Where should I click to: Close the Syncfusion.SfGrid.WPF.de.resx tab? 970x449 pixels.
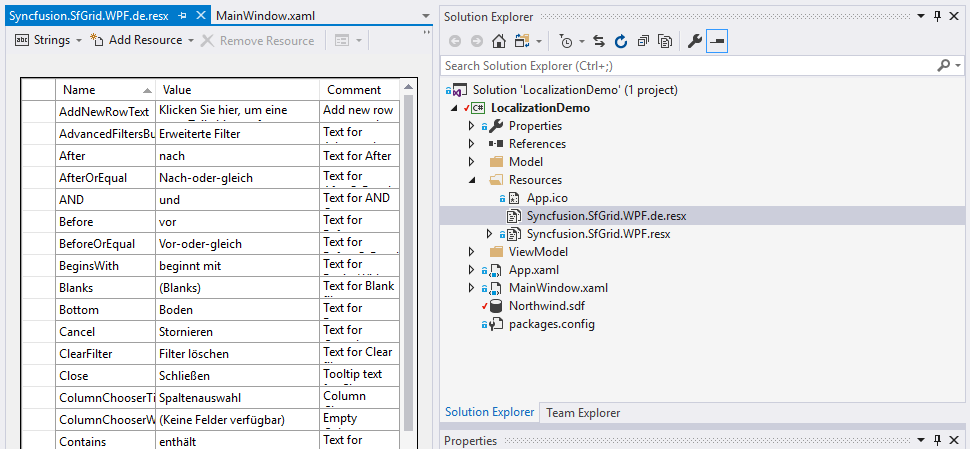(200, 16)
